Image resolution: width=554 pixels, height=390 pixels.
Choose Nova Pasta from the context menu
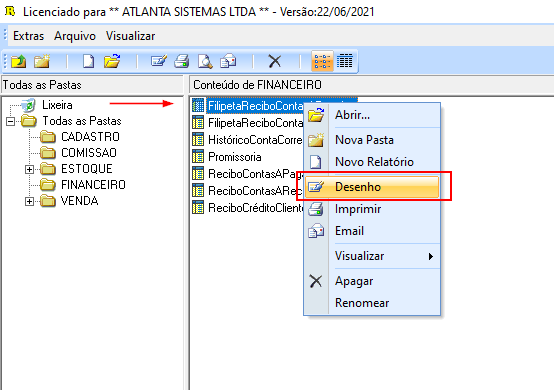coord(372,140)
